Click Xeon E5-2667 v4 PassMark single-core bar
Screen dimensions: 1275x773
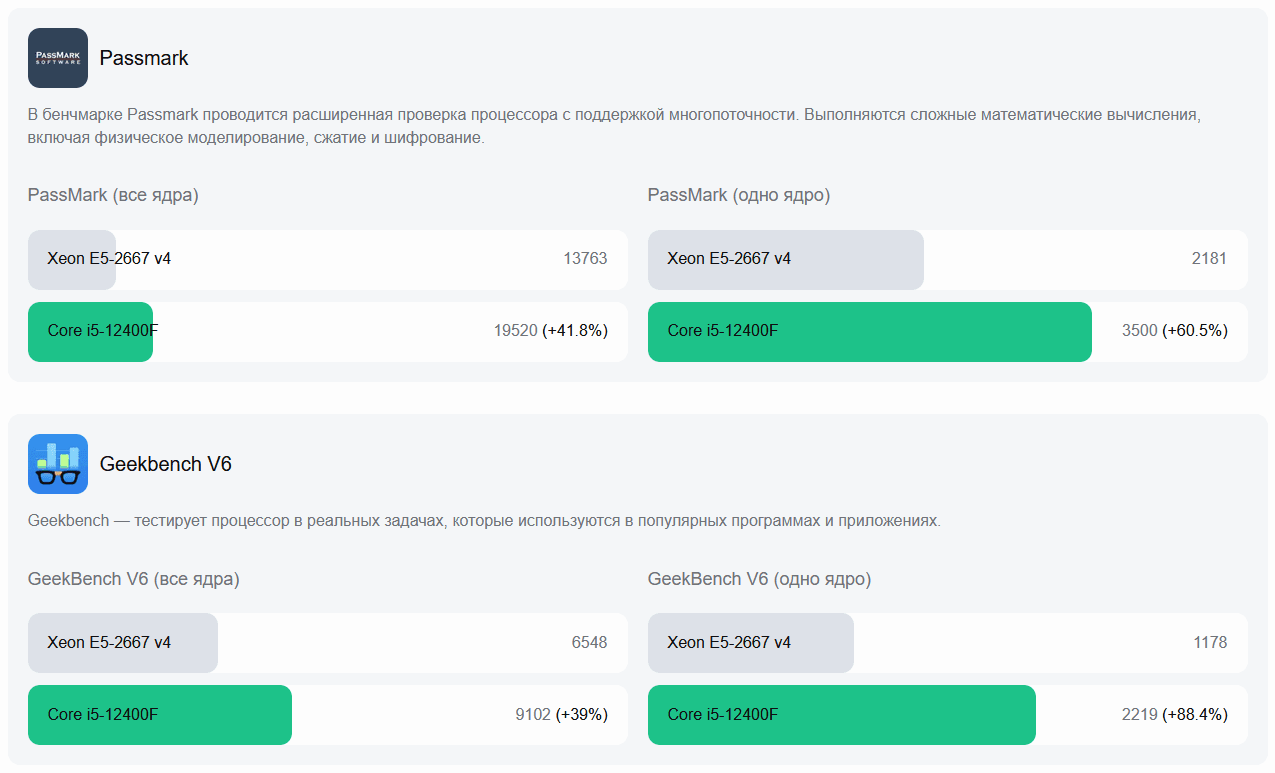785,259
